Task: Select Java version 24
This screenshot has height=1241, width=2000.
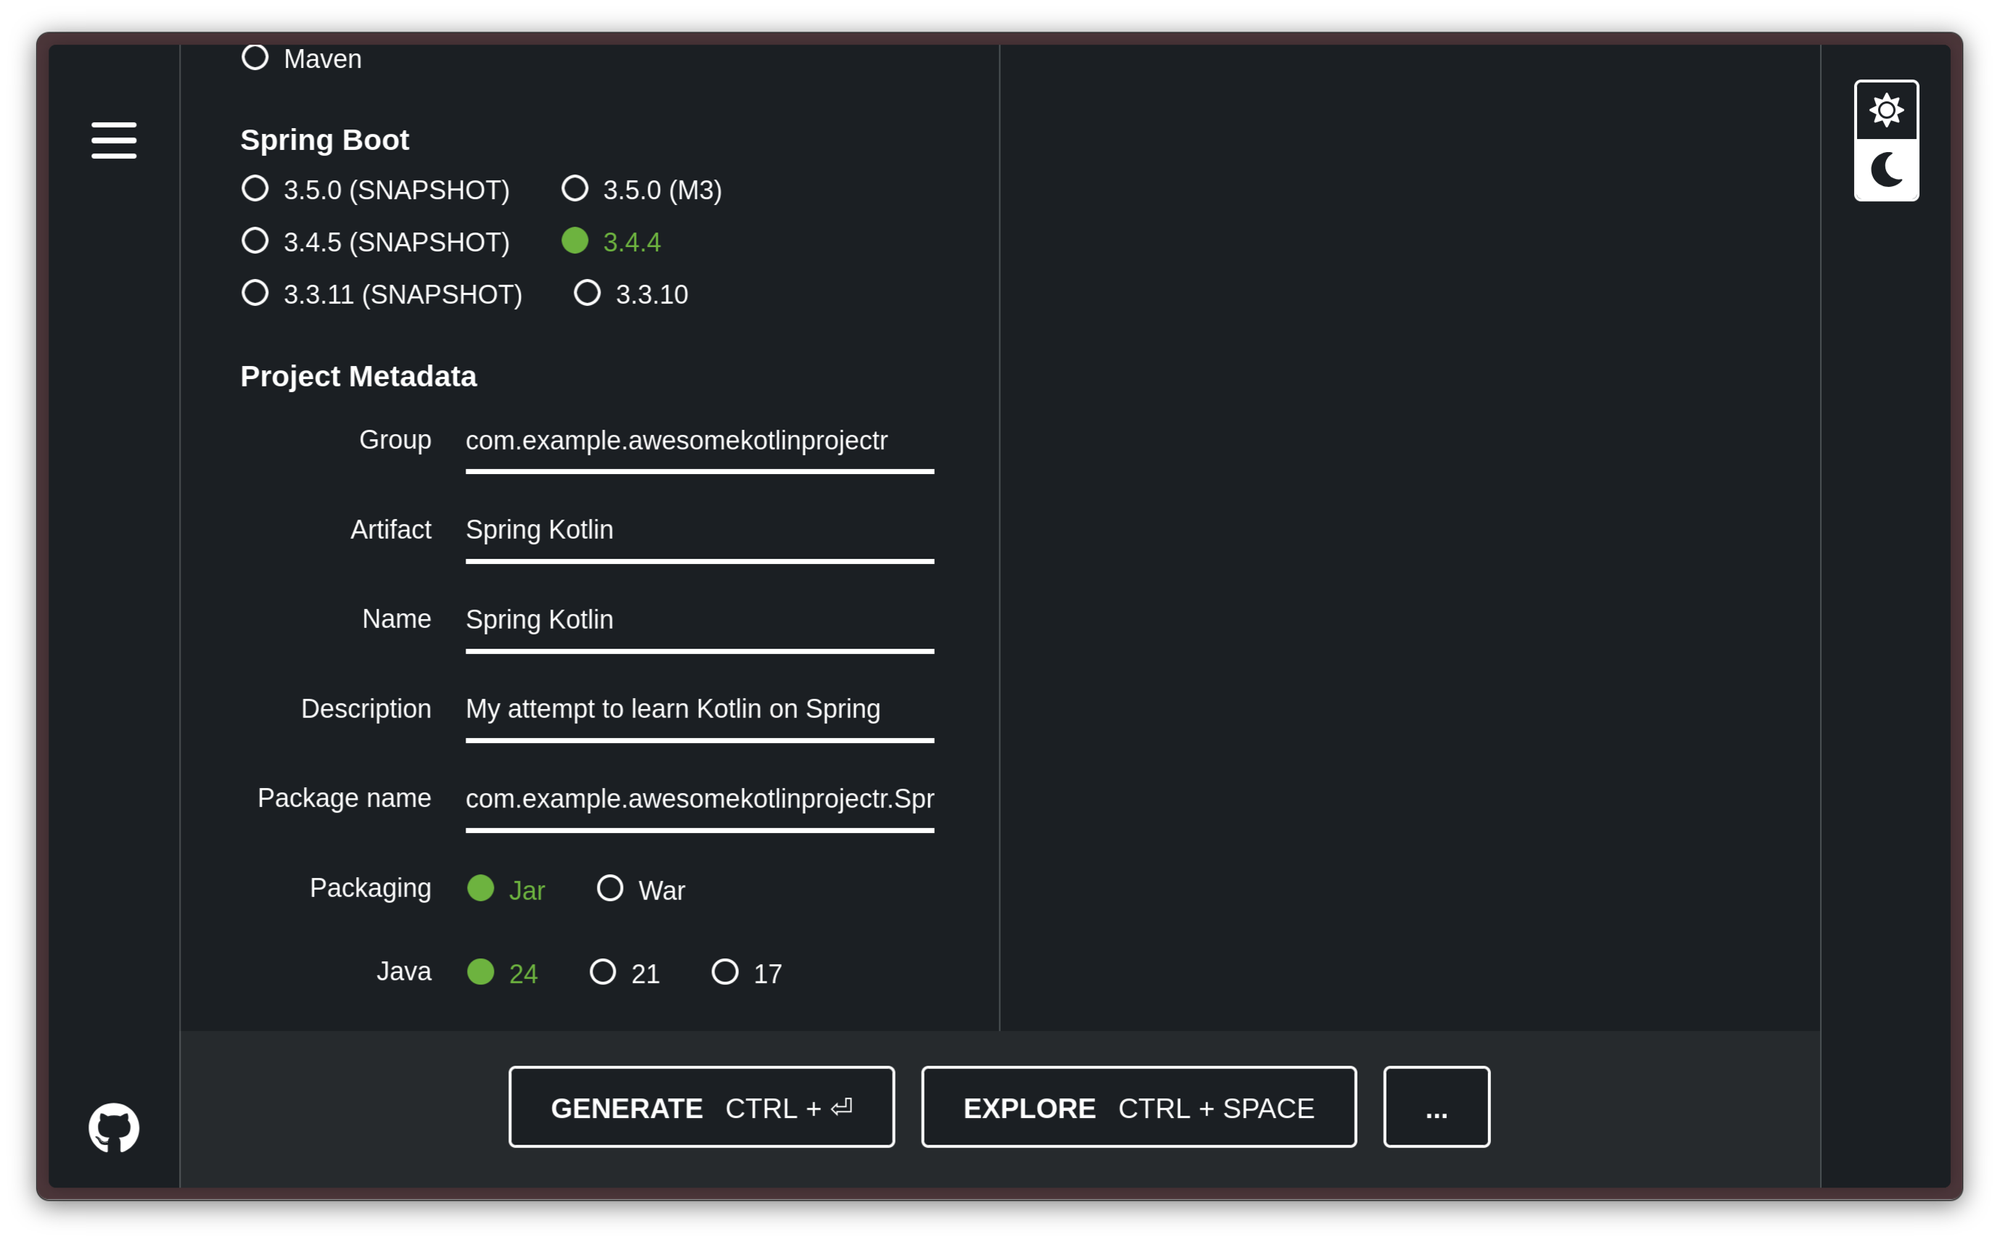Action: [x=503, y=972]
